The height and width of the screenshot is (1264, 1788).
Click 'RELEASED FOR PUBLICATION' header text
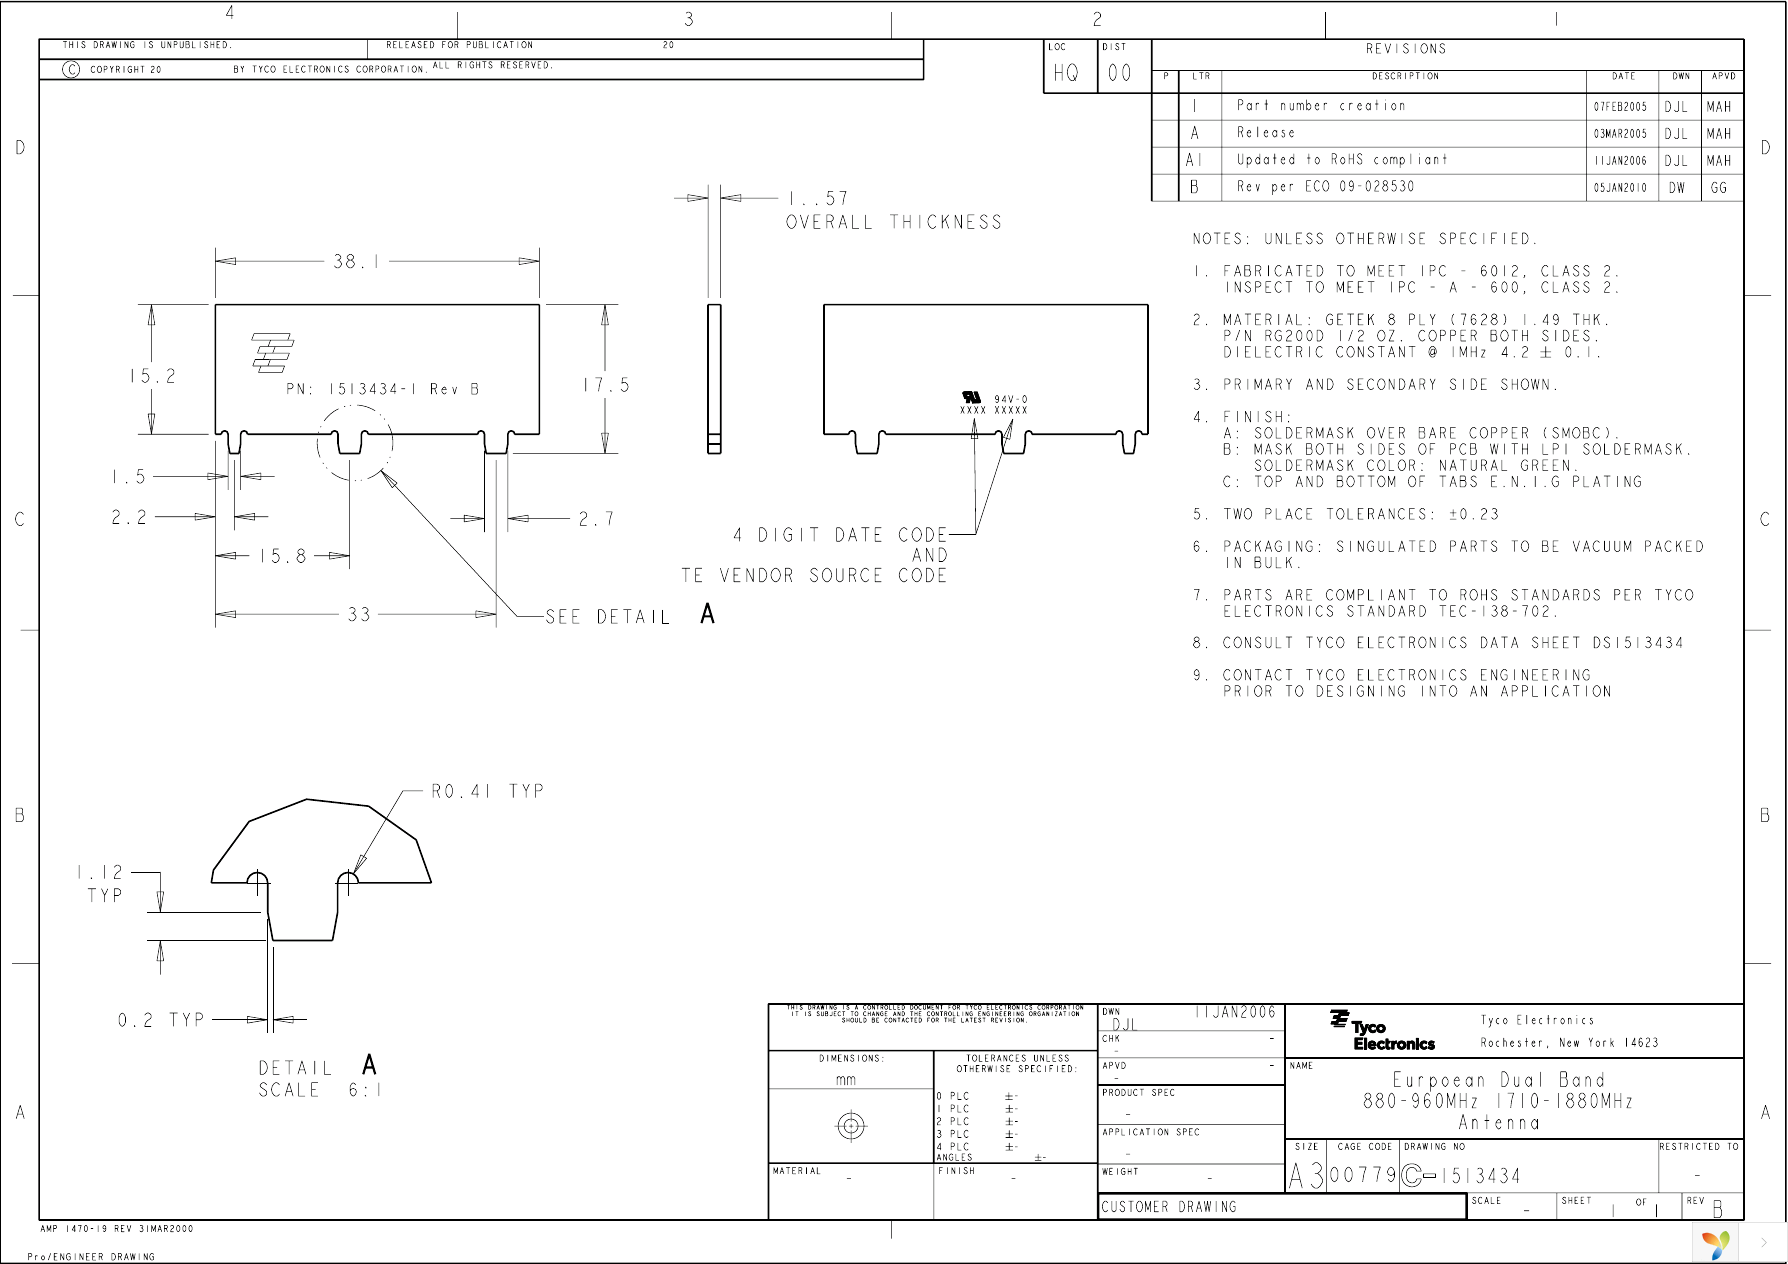pos(459,45)
